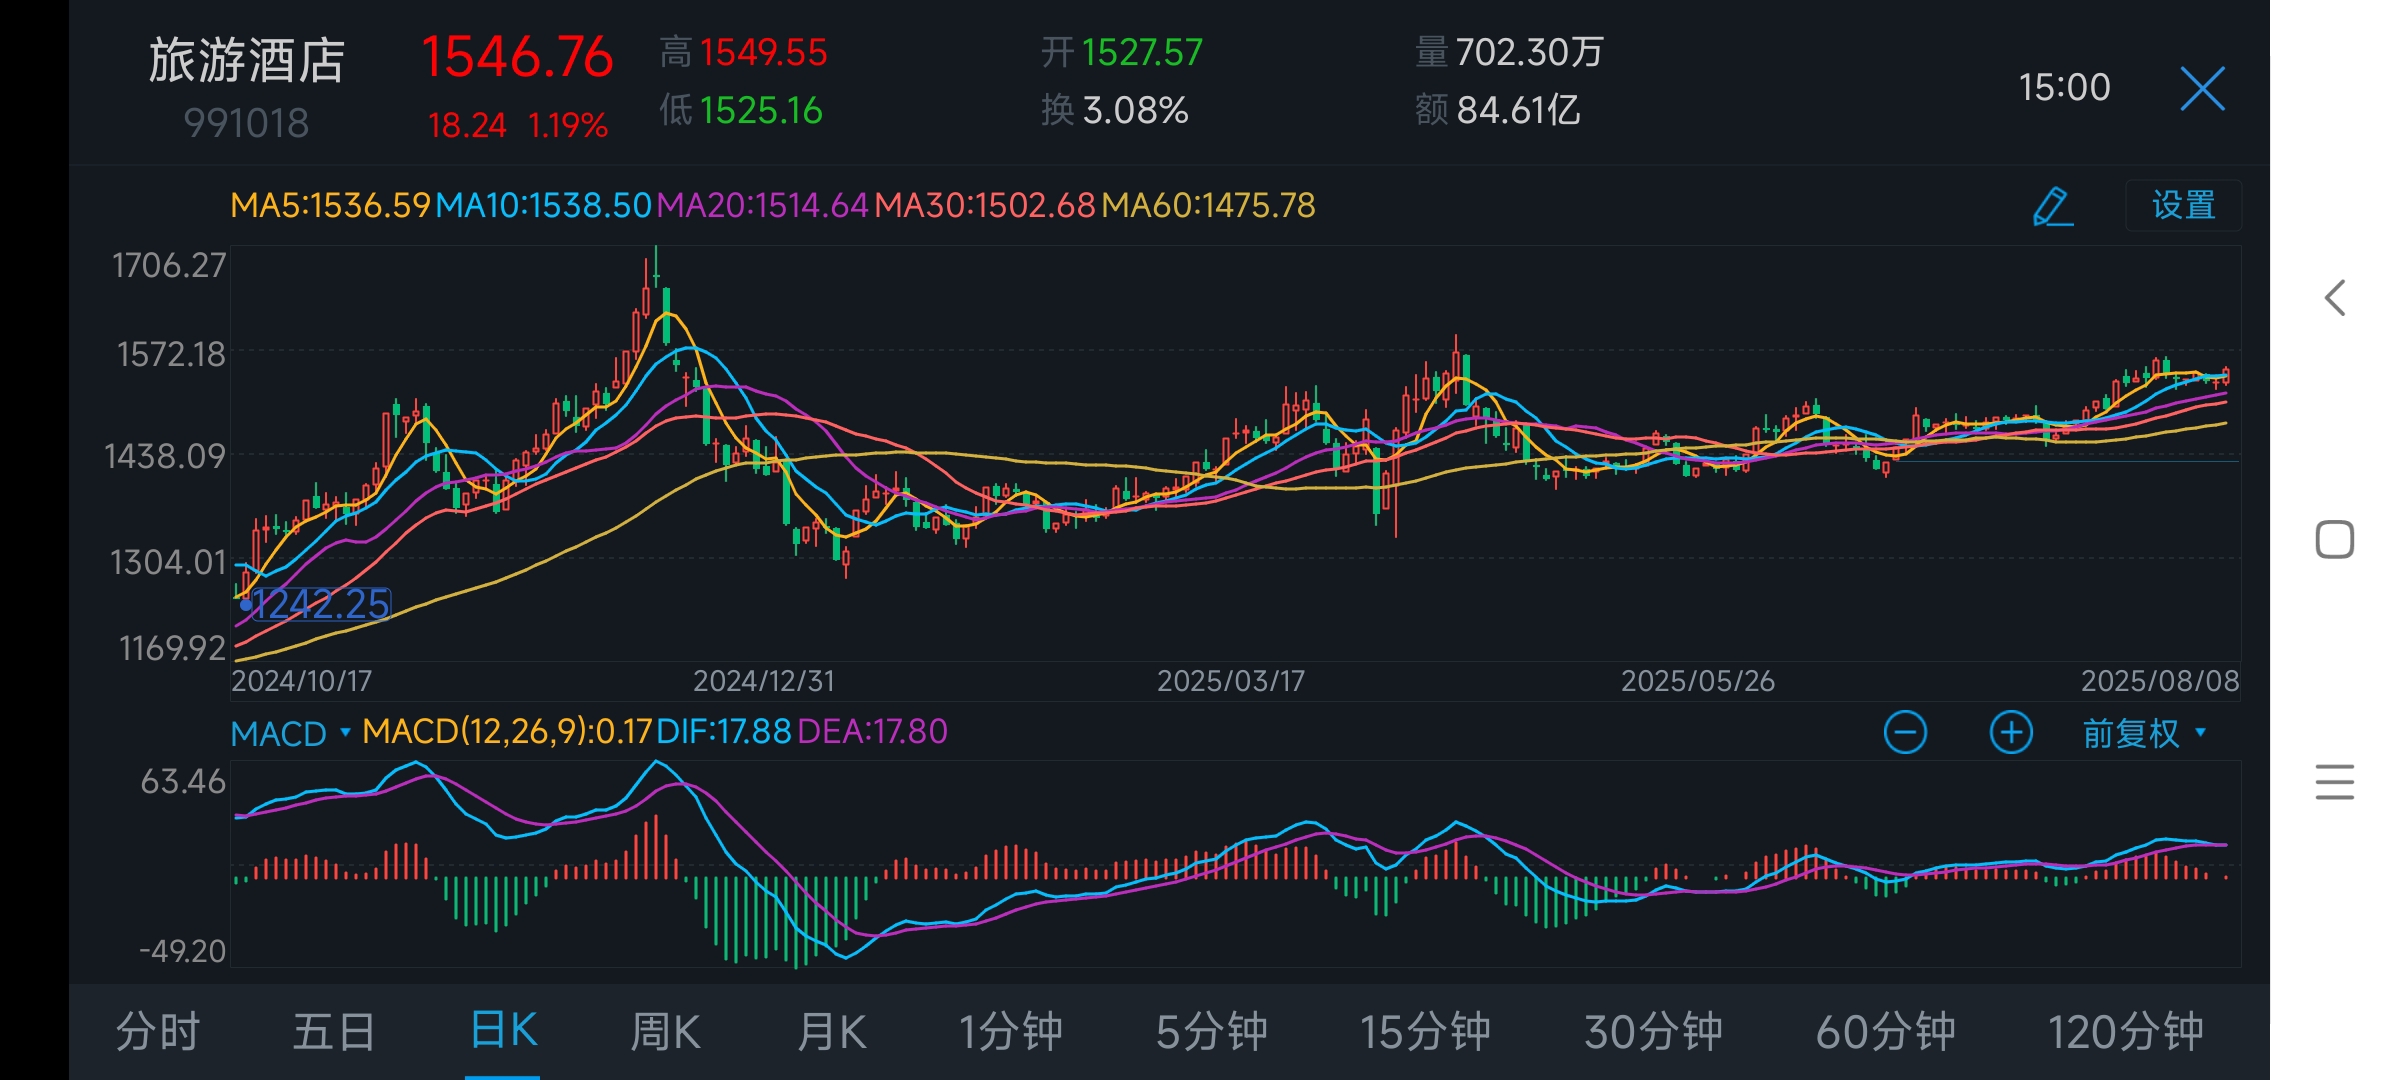2400x1080 pixels.
Task: Tap the MA5:1536.59 indicator label
Action: pyautogui.click(x=330, y=205)
